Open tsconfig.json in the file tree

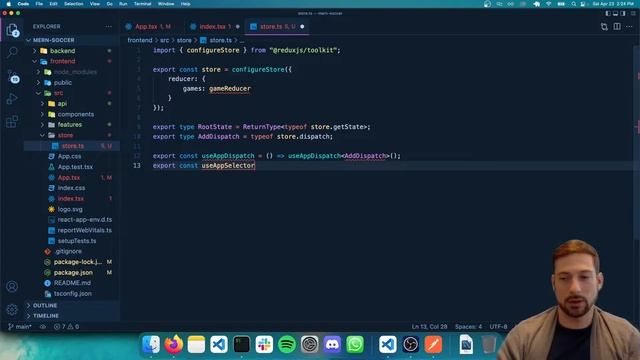[x=72, y=293]
